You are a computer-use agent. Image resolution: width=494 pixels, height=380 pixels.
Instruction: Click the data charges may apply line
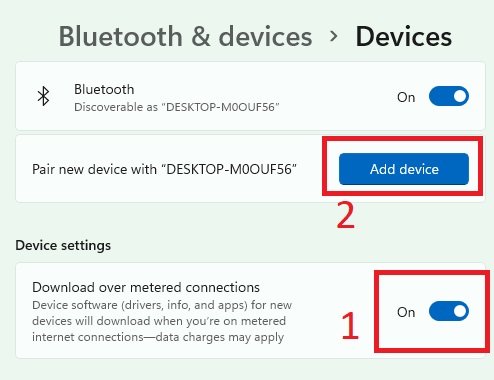158,337
